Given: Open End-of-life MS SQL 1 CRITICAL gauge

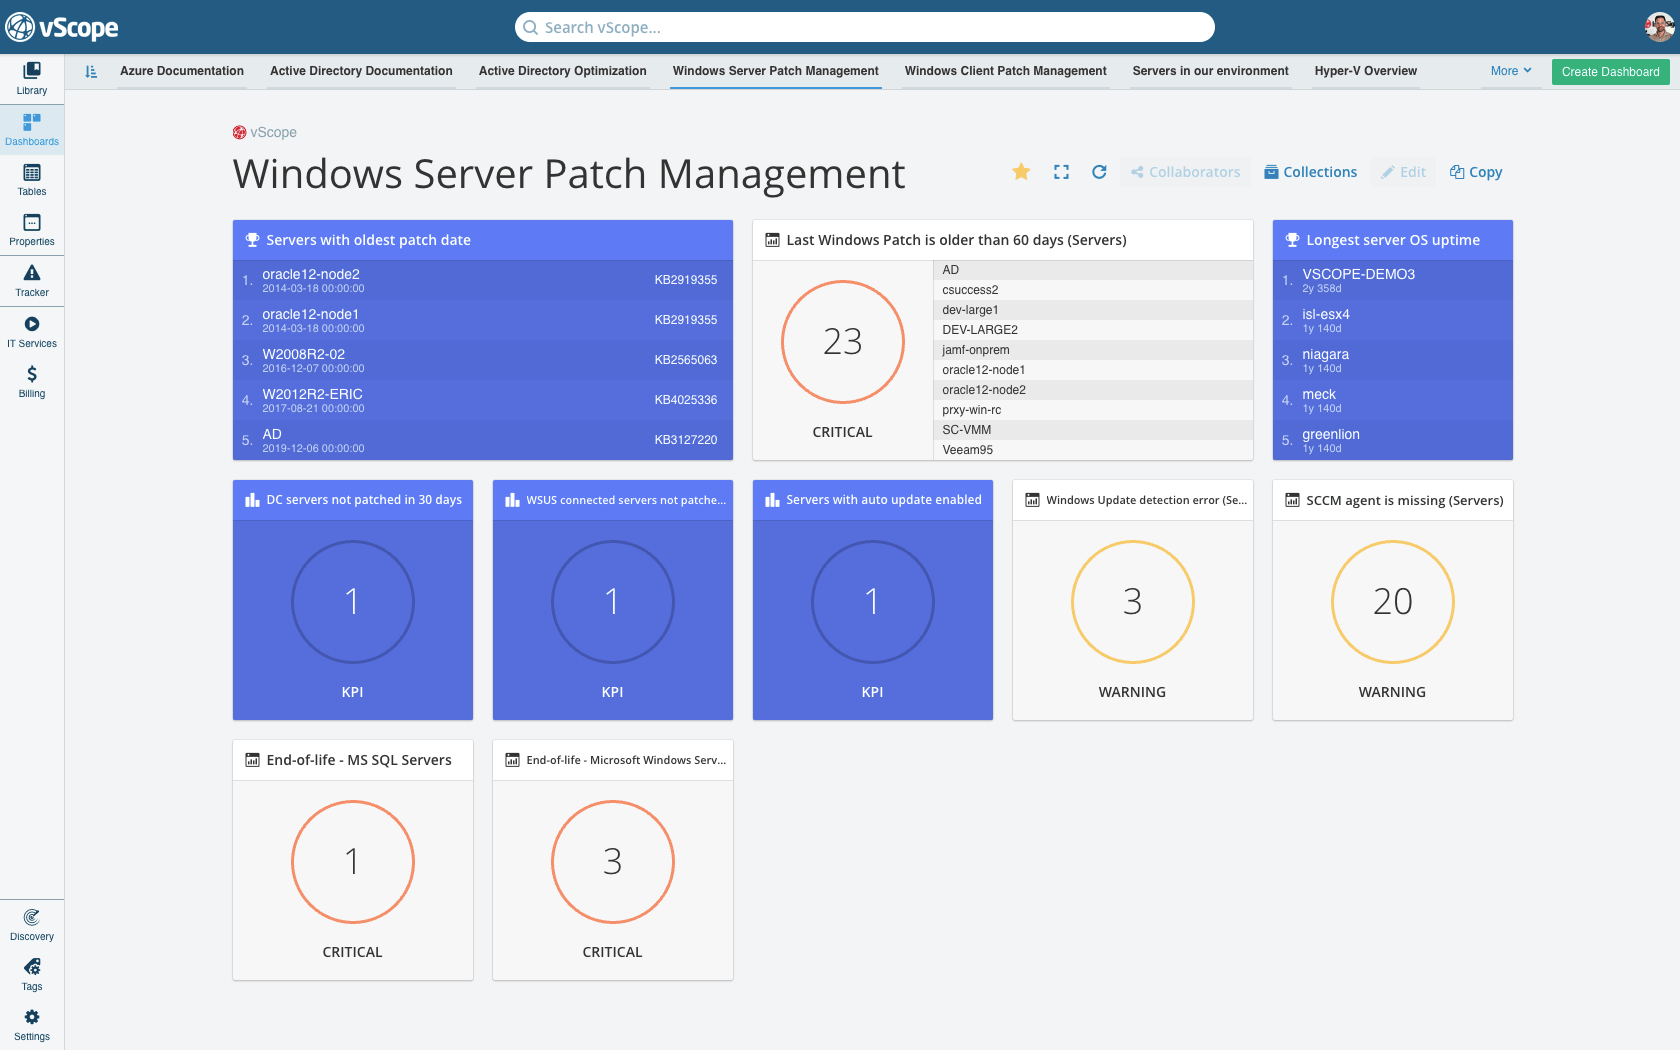Looking at the screenshot, I should tap(352, 862).
